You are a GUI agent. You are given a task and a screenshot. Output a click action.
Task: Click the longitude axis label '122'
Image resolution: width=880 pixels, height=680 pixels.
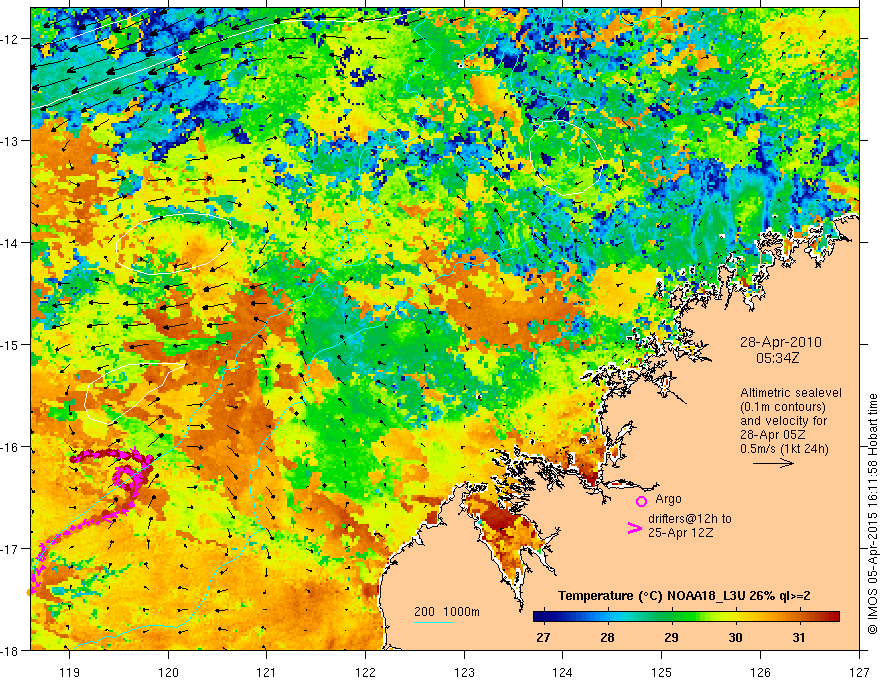pyautogui.click(x=365, y=672)
